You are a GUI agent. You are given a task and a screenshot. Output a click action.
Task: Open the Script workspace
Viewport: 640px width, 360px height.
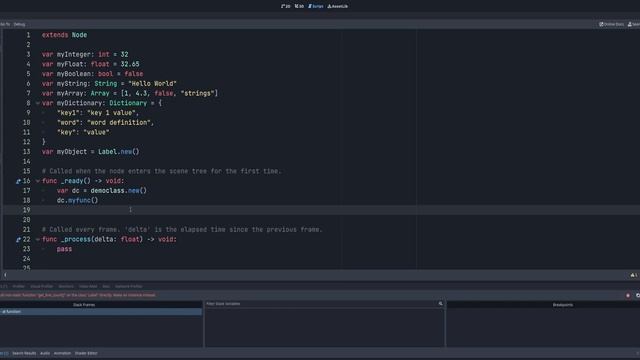(x=316, y=6)
